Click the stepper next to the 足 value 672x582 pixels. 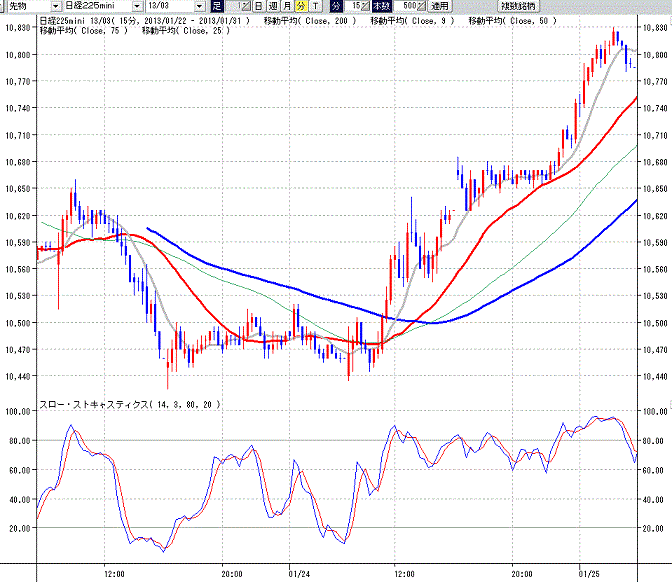coord(246,6)
